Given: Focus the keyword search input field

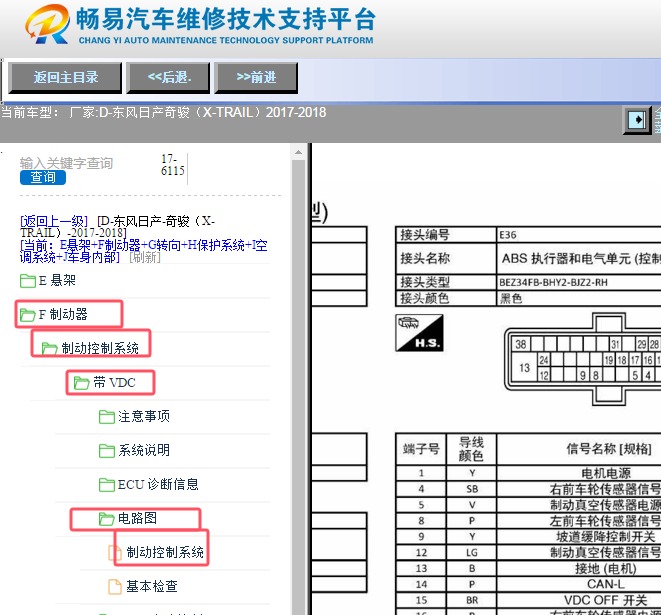Looking at the screenshot, I should [66, 163].
